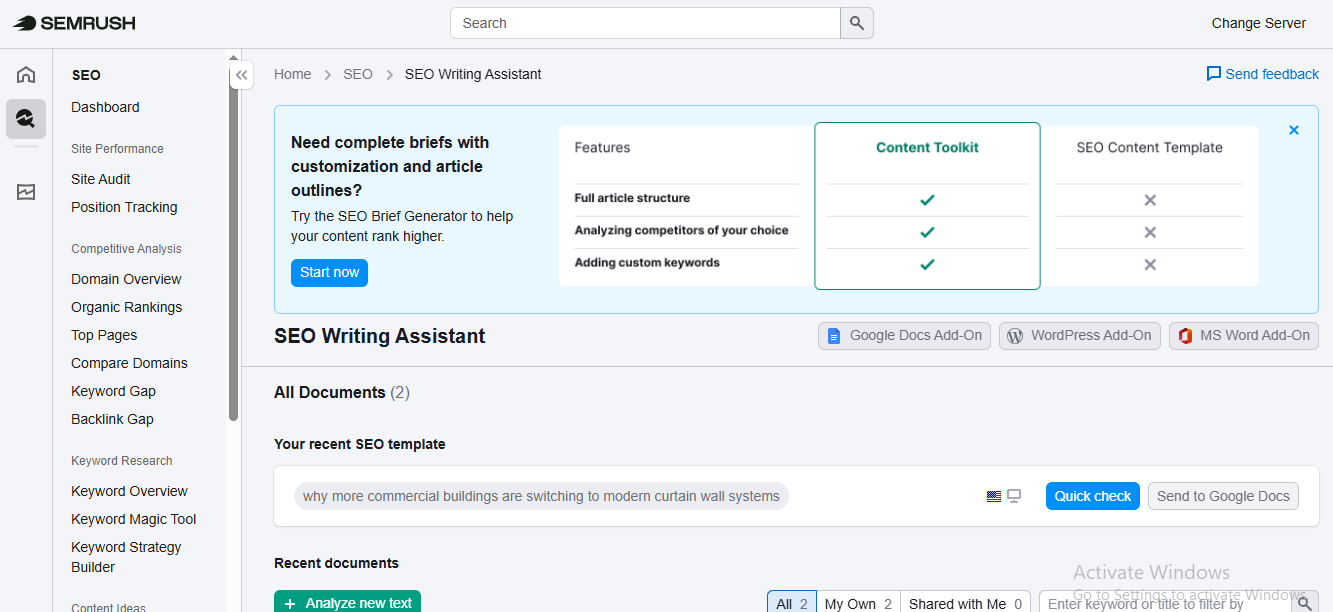Click the Semrush logo
The image size is (1333, 612).
point(74,23)
